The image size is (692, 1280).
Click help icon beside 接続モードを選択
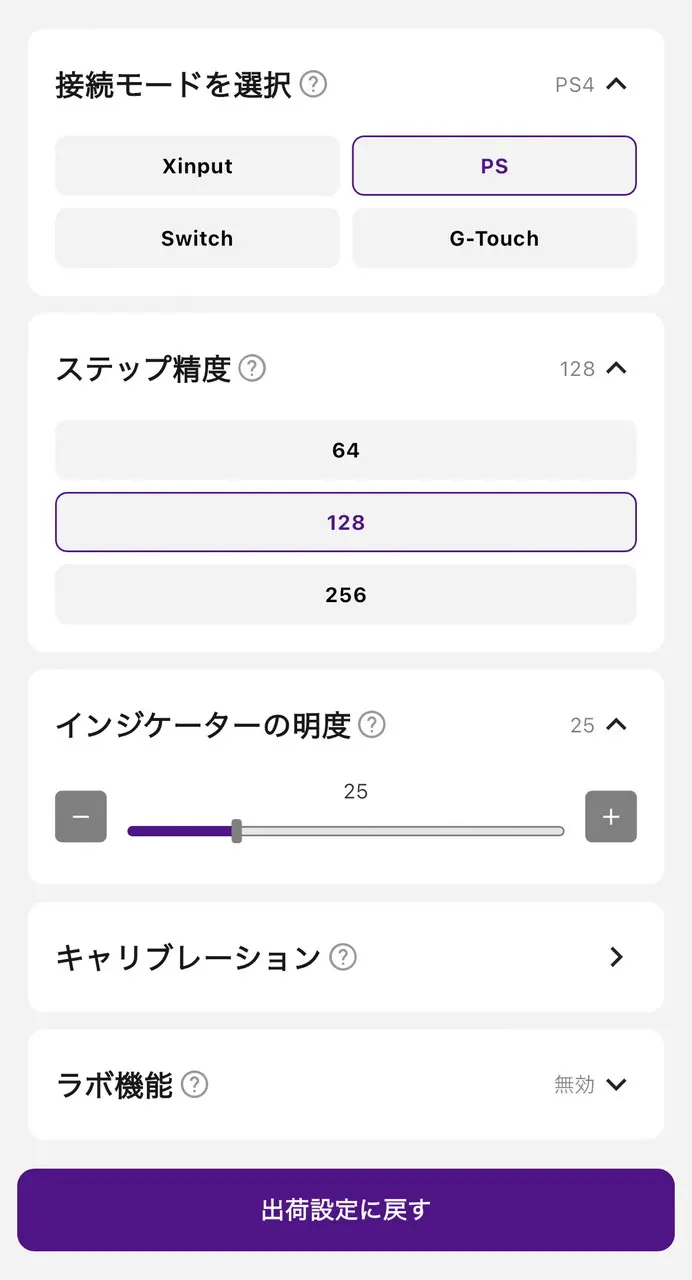(x=313, y=85)
